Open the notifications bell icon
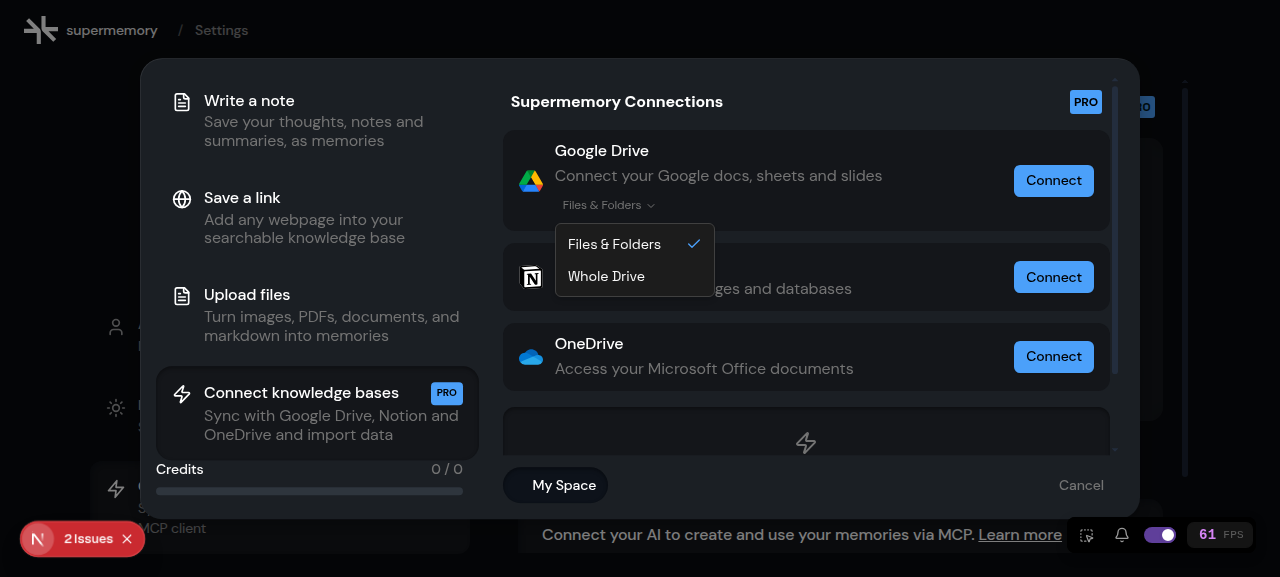The image size is (1280, 577). (1122, 535)
